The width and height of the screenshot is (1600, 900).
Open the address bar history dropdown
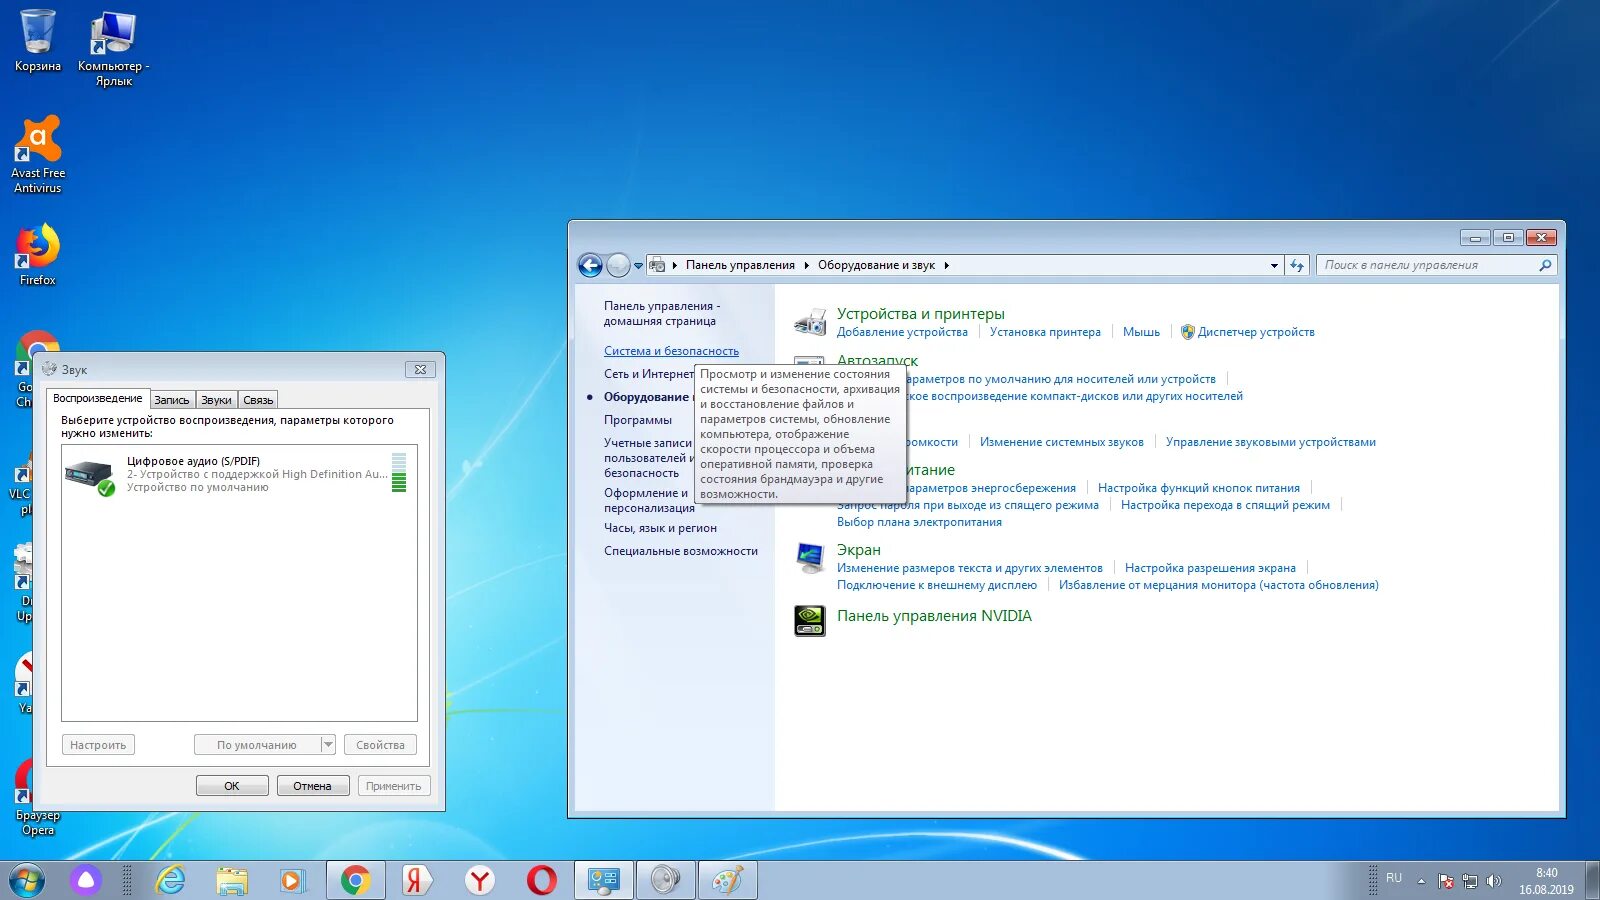click(1274, 266)
